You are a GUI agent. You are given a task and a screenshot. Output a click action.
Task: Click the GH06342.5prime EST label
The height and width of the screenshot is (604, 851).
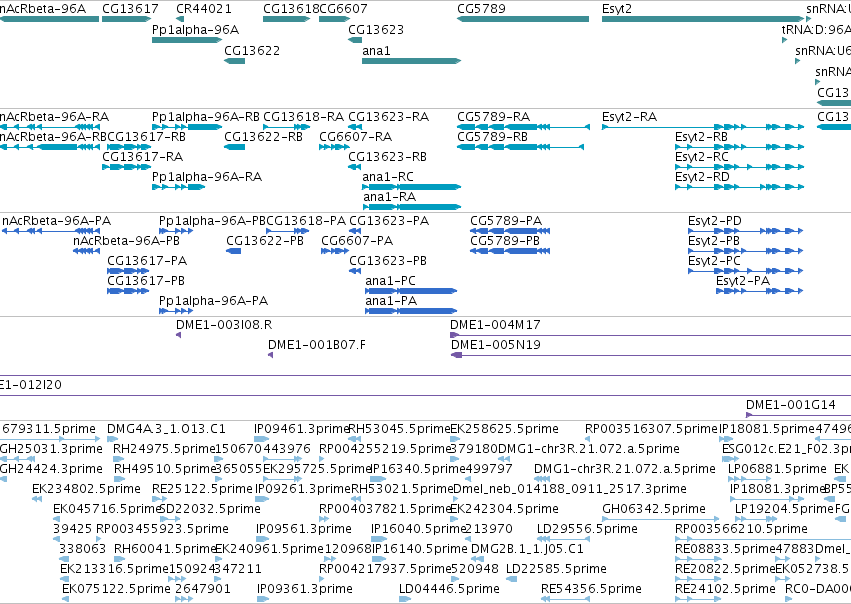coord(654,509)
